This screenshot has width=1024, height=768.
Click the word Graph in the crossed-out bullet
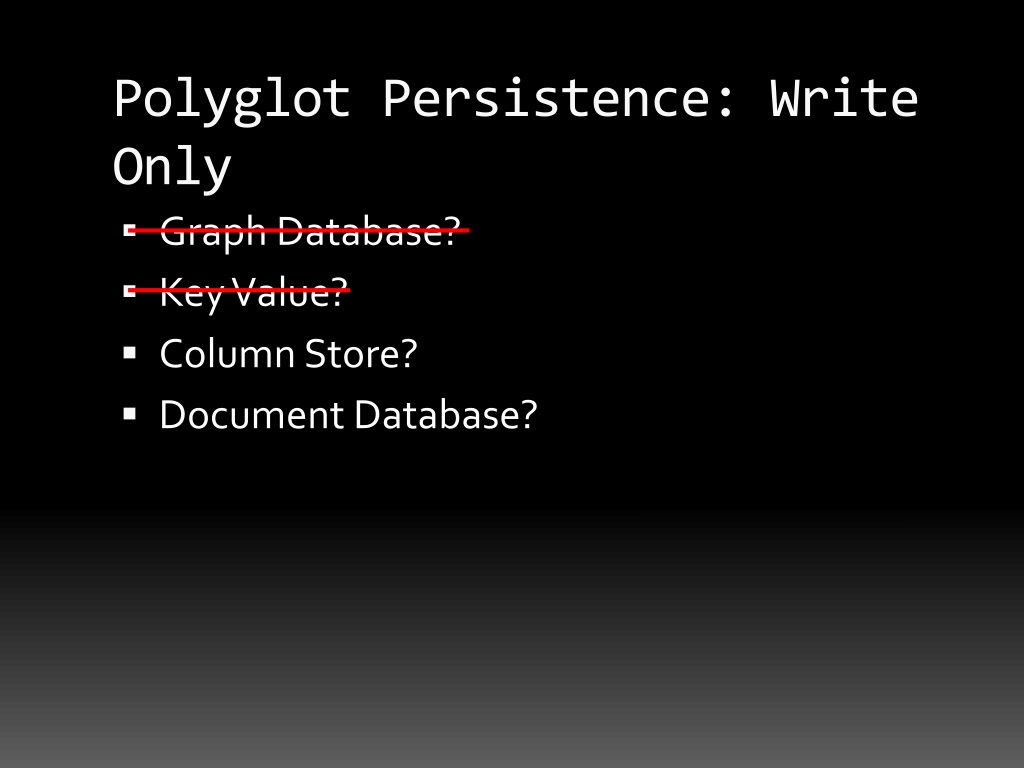[213, 232]
